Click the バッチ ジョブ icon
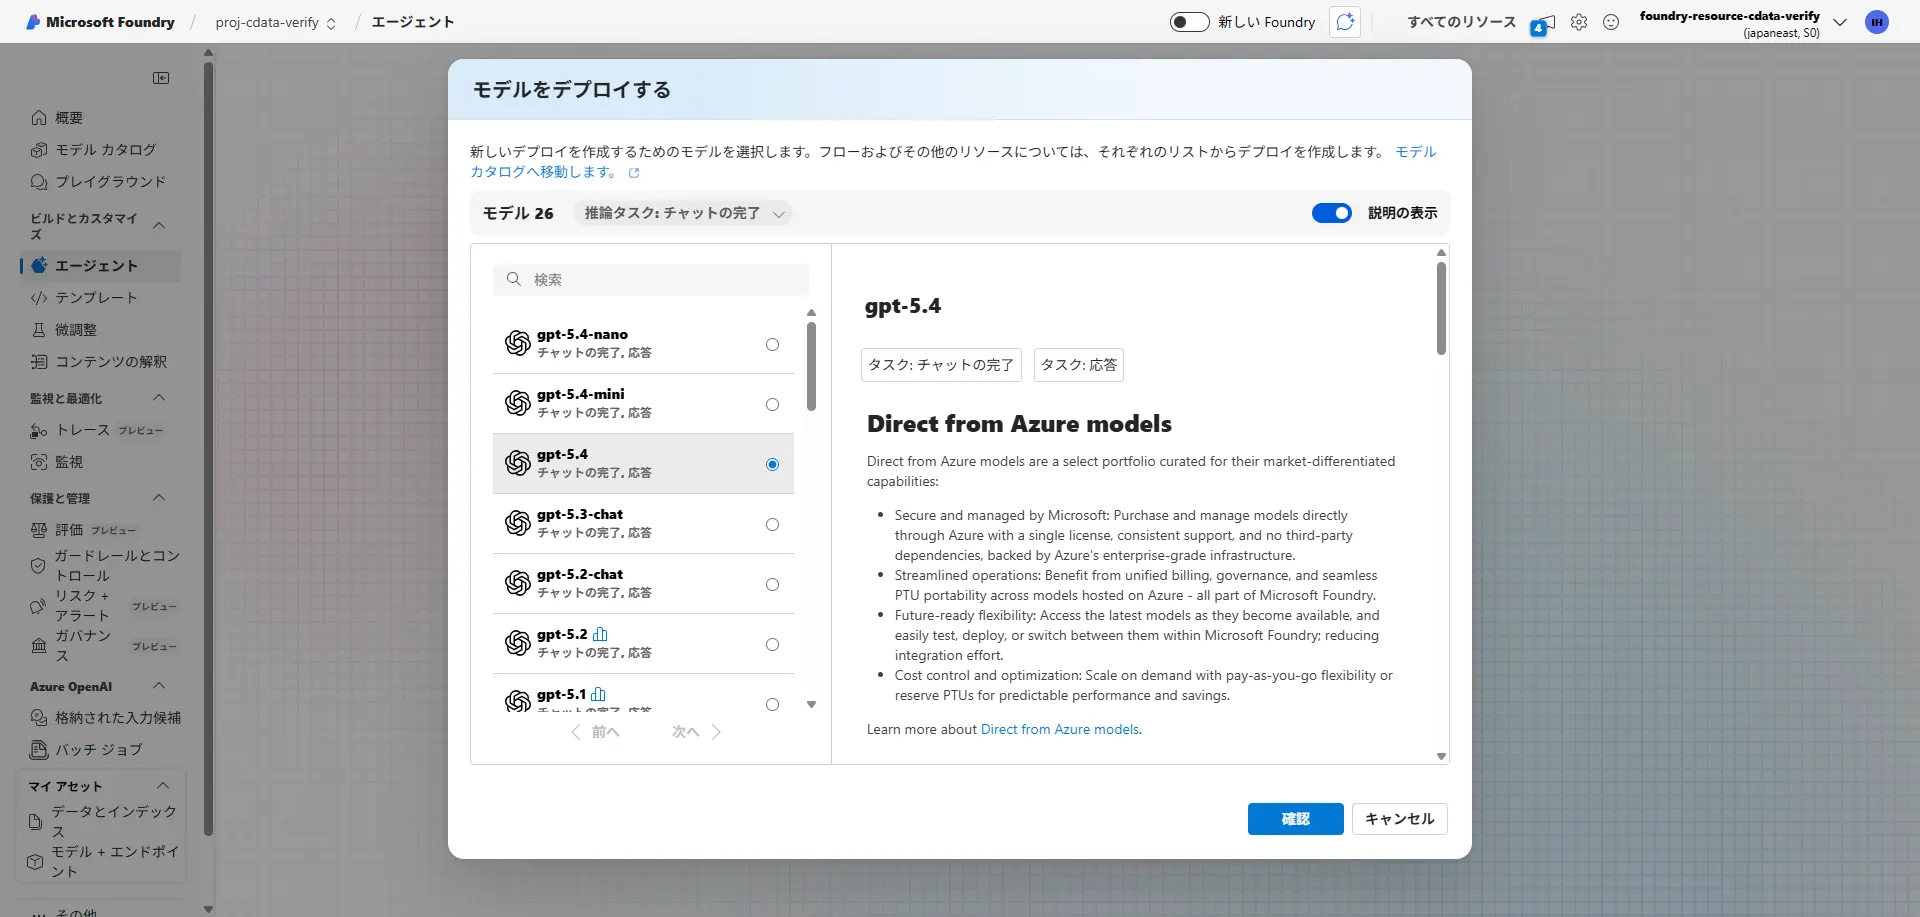The height and width of the screenshot is (917, 1920). [39, 750]
